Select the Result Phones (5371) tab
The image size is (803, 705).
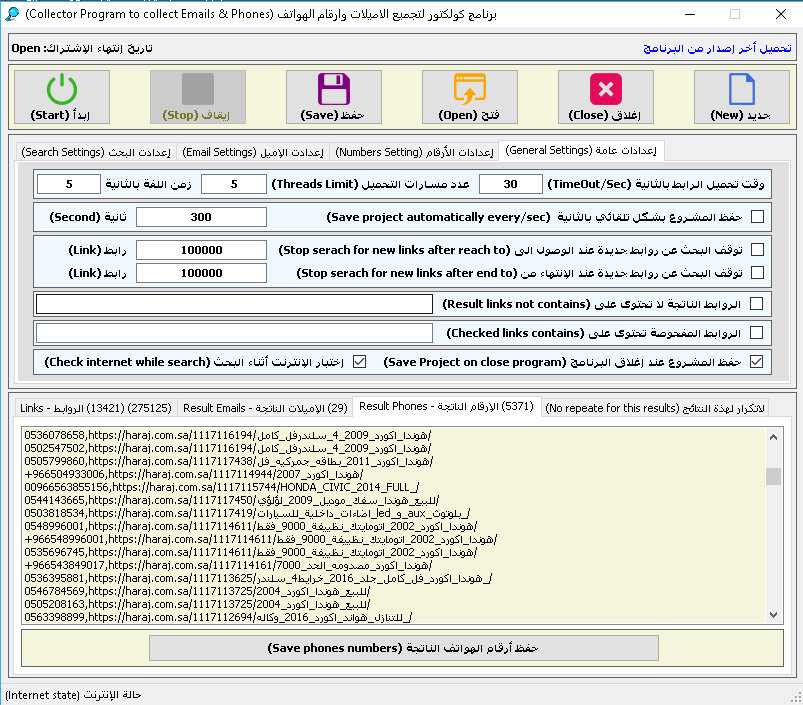tap(446, 407)
